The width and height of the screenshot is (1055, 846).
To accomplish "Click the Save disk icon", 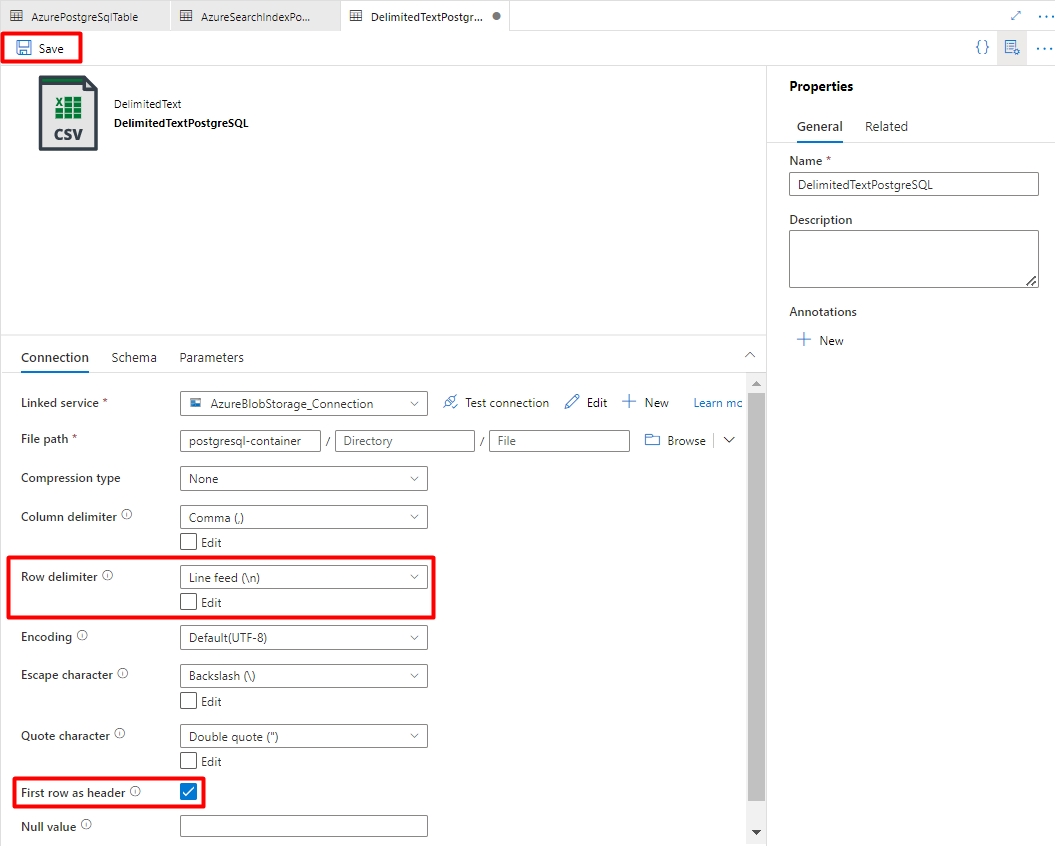I will [24, 48].
